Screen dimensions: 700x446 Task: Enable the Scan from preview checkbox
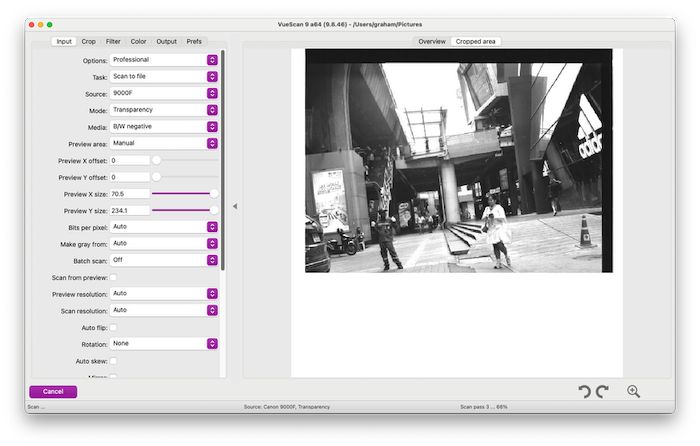pyautogui.click(x=113, y=277)
